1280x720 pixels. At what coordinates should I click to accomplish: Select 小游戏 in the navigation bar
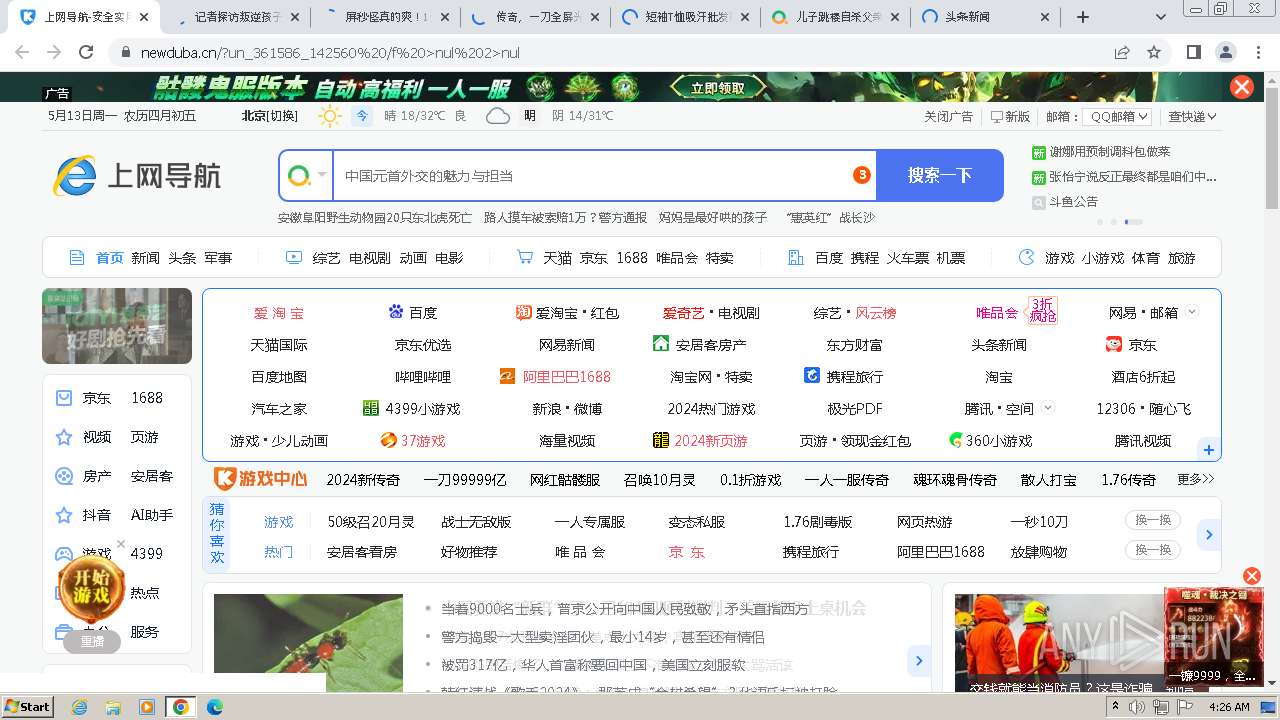coord(1102,257)
